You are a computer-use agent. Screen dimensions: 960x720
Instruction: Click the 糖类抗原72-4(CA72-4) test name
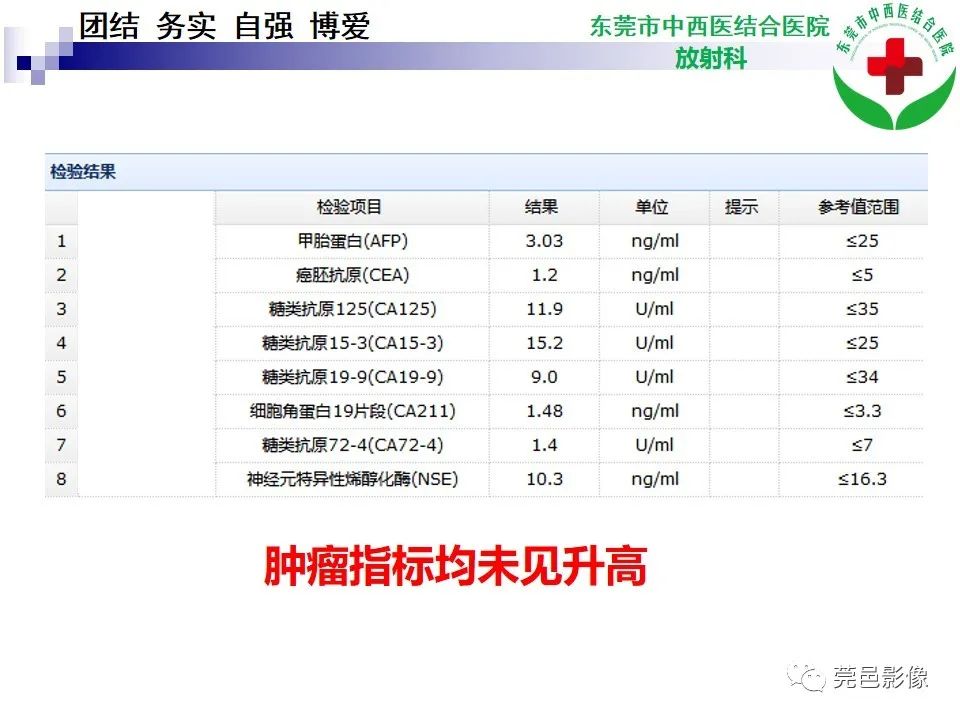(x=353, y=444)
